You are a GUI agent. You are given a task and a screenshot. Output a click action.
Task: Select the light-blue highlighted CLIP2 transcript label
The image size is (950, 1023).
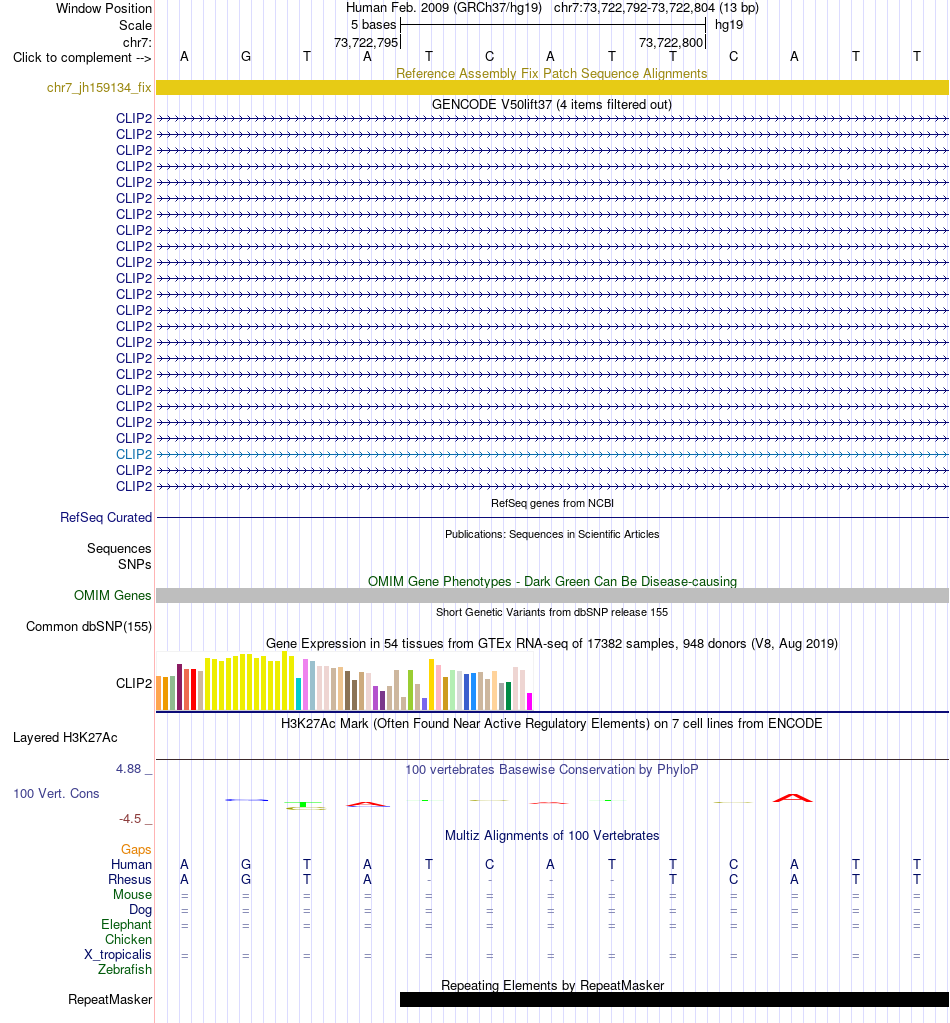click(x=134, y=454)
